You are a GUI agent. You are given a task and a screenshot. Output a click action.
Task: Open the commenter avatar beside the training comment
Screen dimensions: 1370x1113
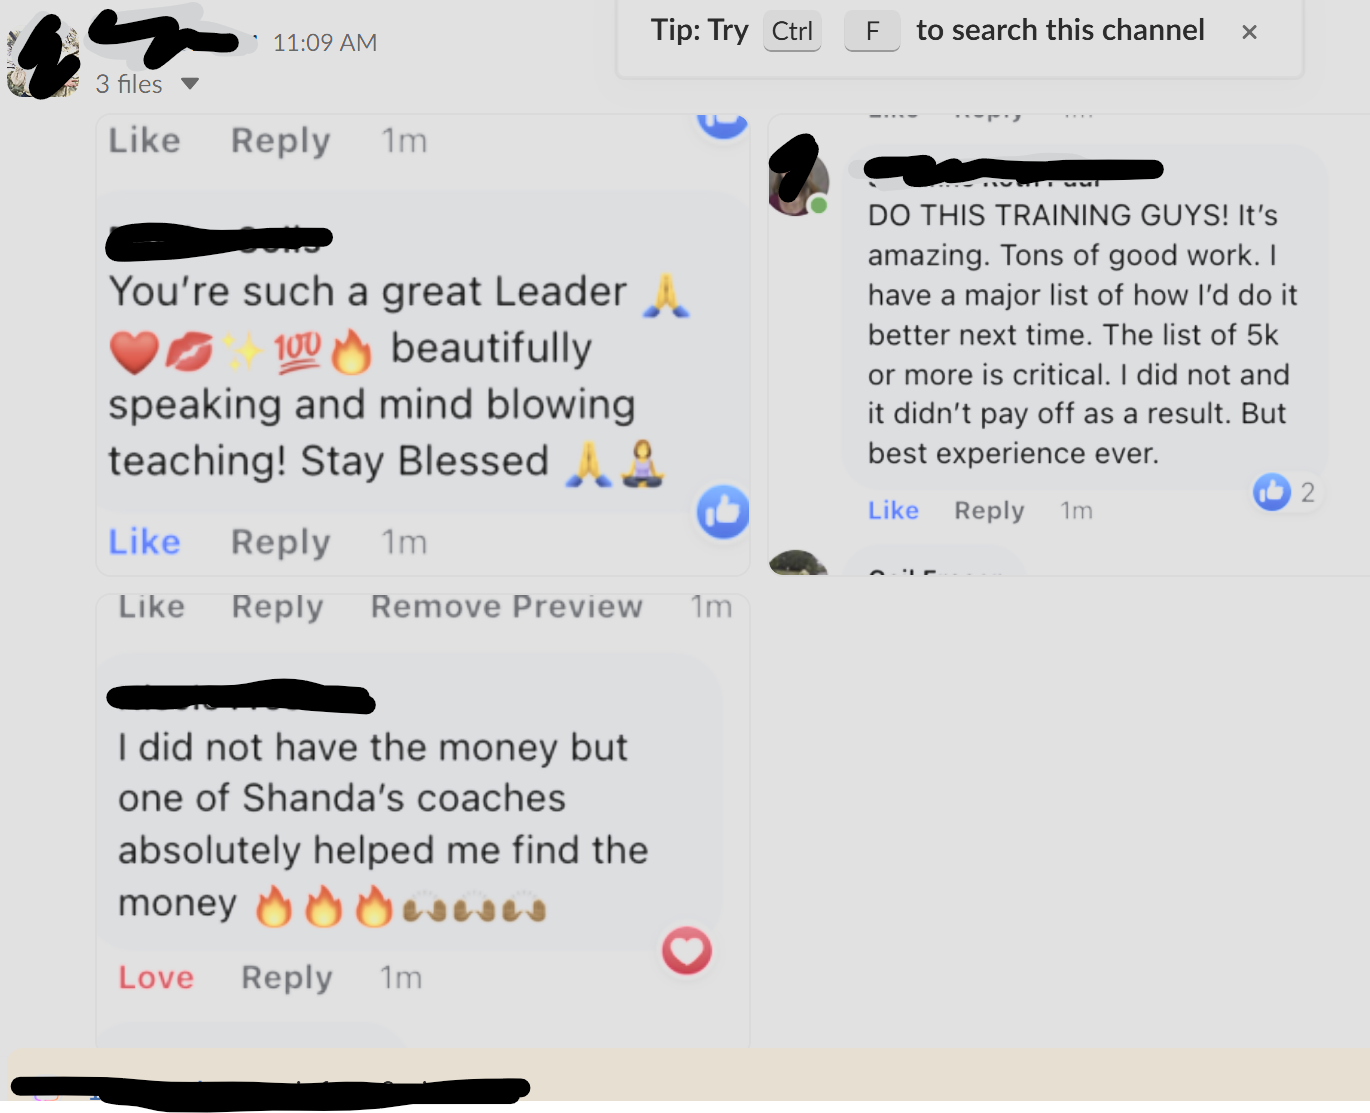click(x=798, y=183)
